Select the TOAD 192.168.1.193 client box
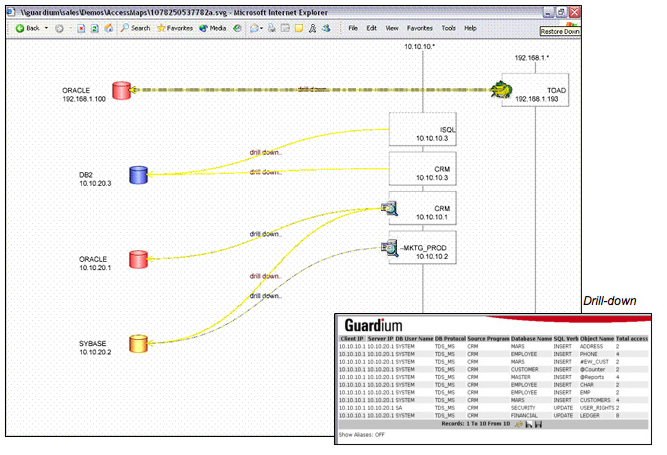This screenshot has height=455, width=667. [x=535, y=90]
